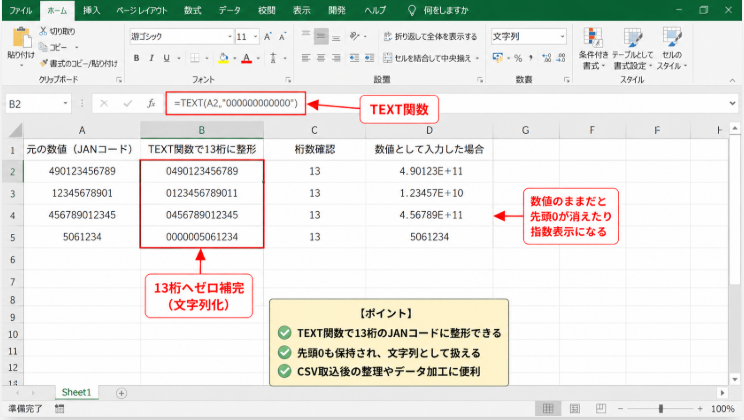Toggle wrap text (折り返して全体を表示する)

[430, 37]
